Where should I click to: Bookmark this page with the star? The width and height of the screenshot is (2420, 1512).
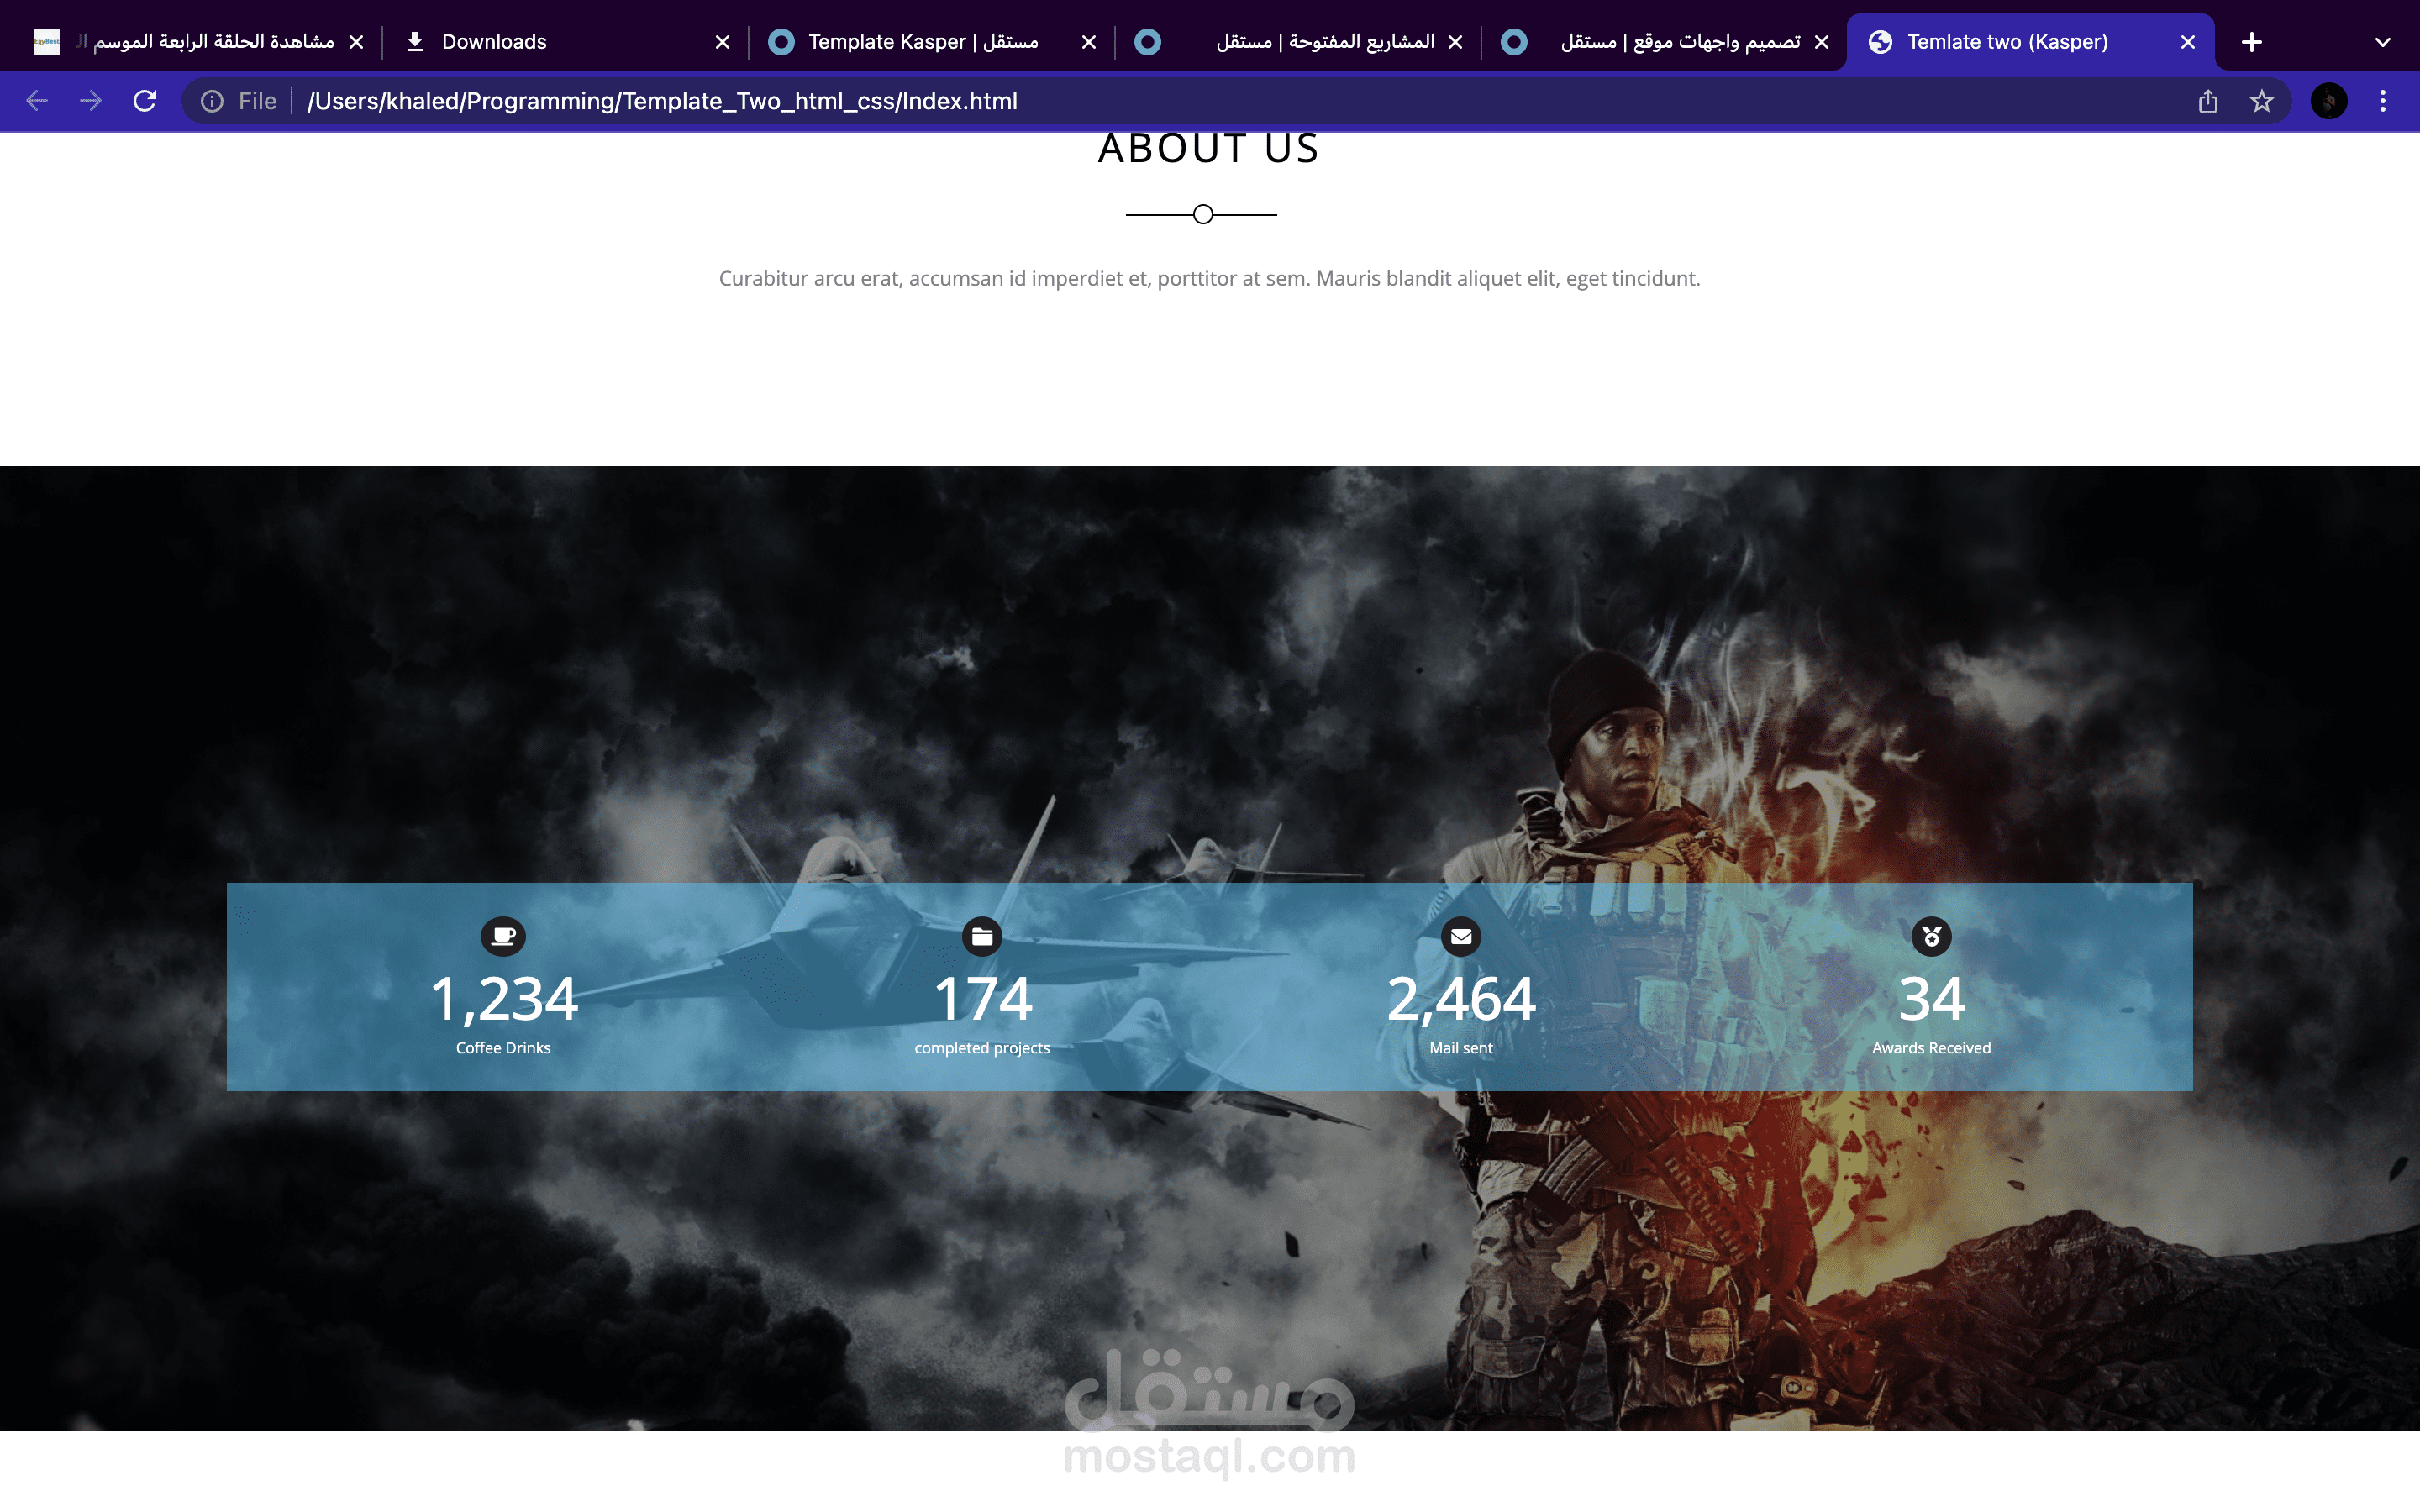click(2261, 101)
